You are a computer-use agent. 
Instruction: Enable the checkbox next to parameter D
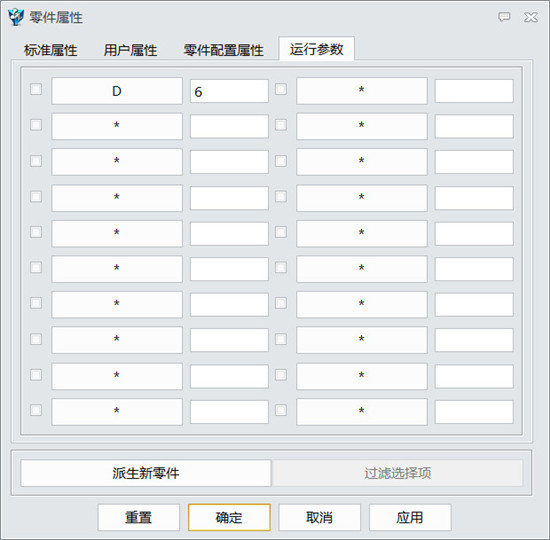coord(36,89)
